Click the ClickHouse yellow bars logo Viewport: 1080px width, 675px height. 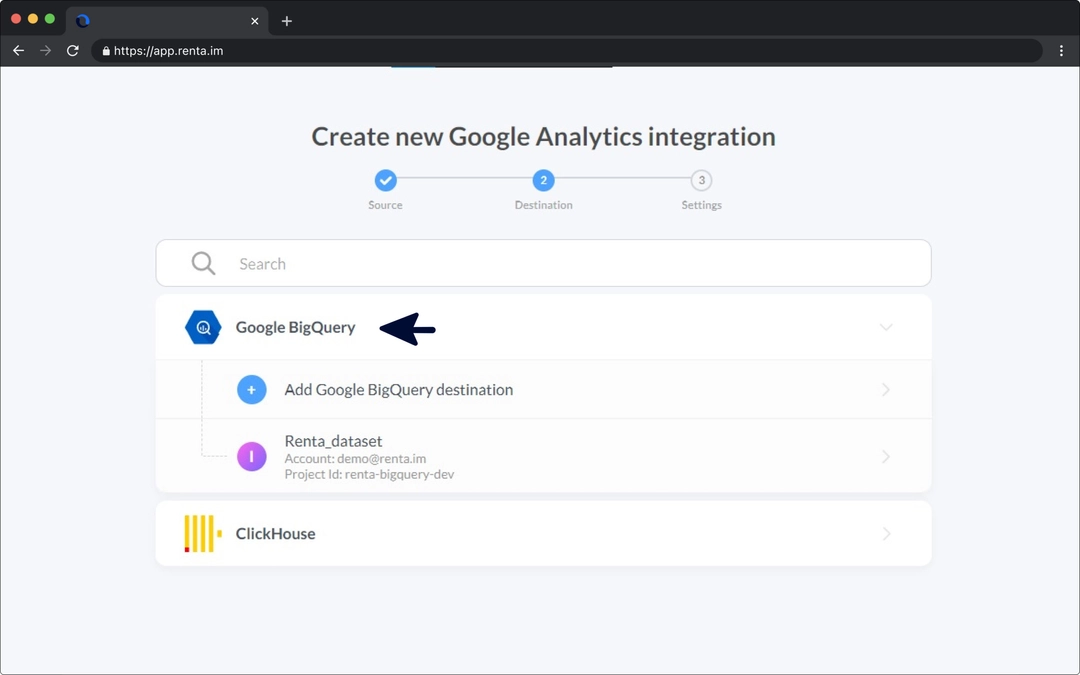202,534
